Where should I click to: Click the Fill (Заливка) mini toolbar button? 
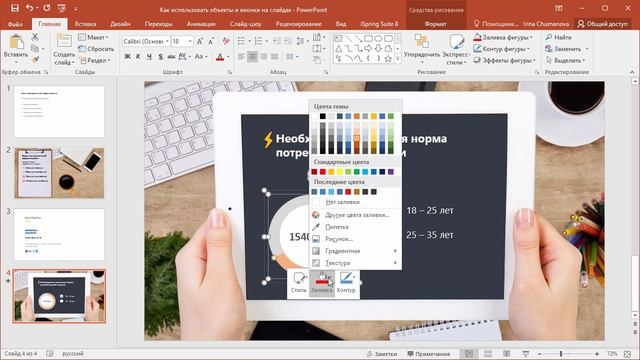322,282
